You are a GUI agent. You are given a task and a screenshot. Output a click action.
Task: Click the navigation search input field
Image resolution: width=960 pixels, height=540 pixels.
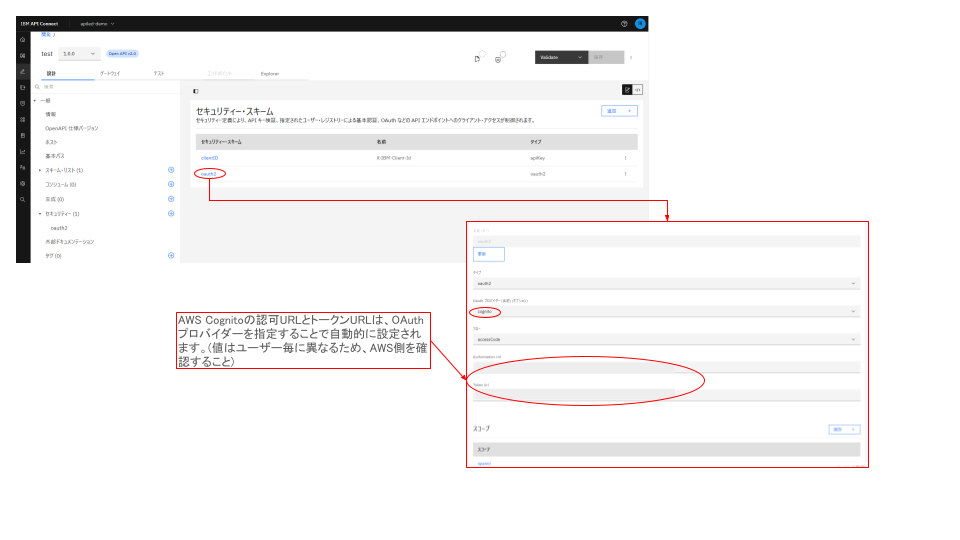coord(106,87)
